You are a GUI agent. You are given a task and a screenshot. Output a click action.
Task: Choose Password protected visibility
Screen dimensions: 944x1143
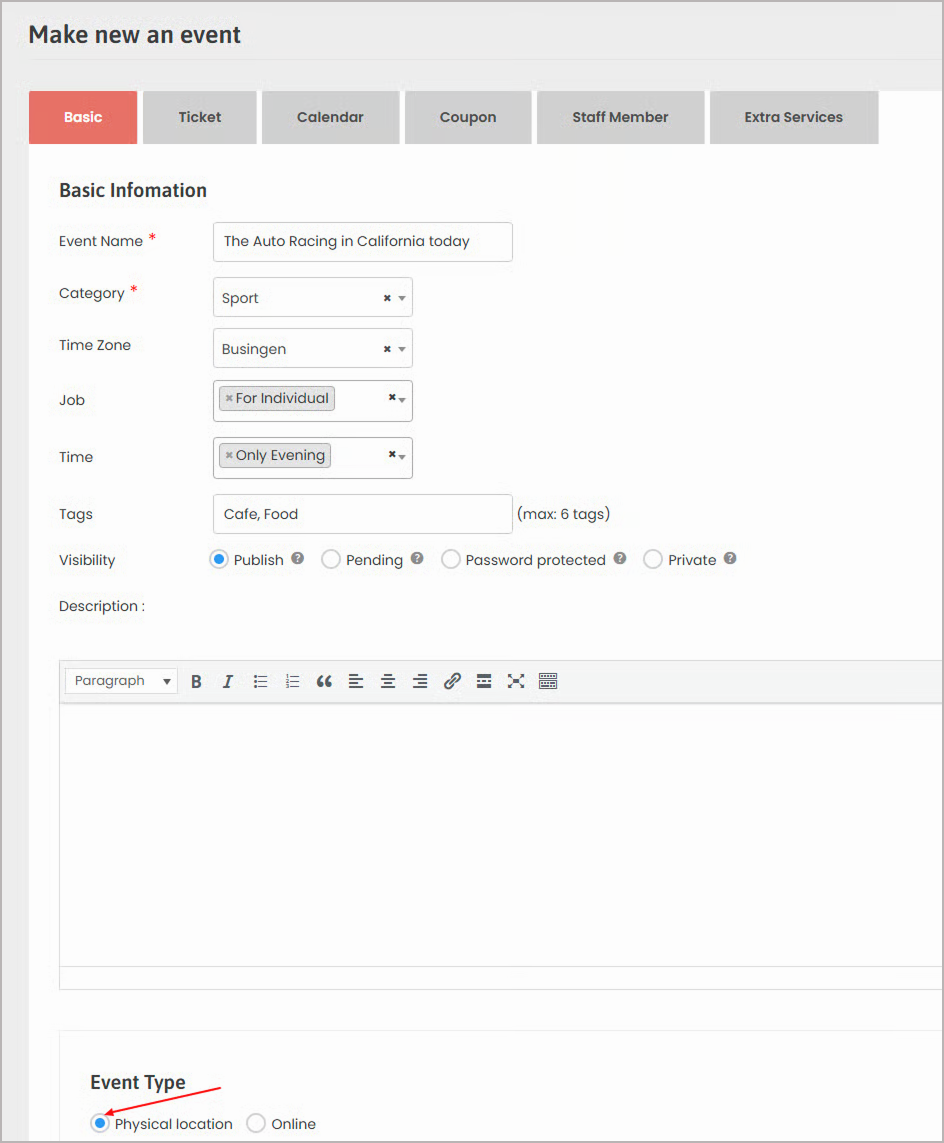coord(451,560)
